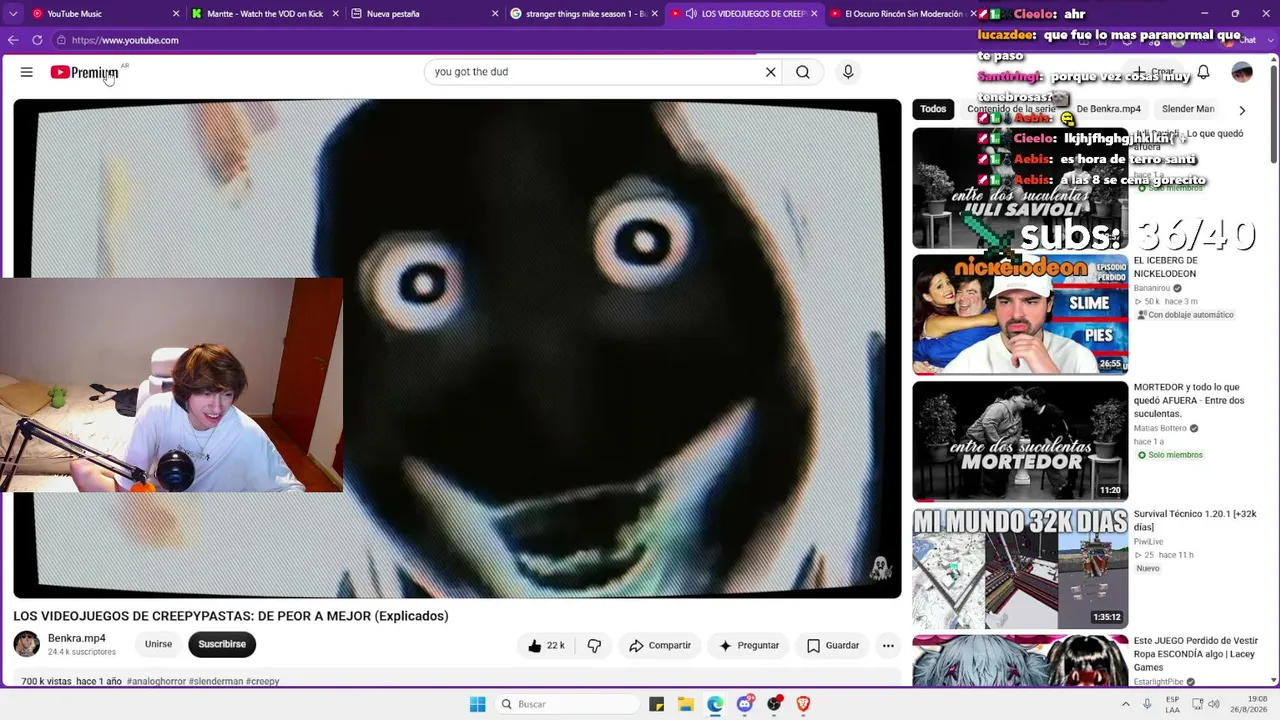Open the sticky notes taskbar app
The height and width of the screenshot is (720, 1280).
[657, 704]
